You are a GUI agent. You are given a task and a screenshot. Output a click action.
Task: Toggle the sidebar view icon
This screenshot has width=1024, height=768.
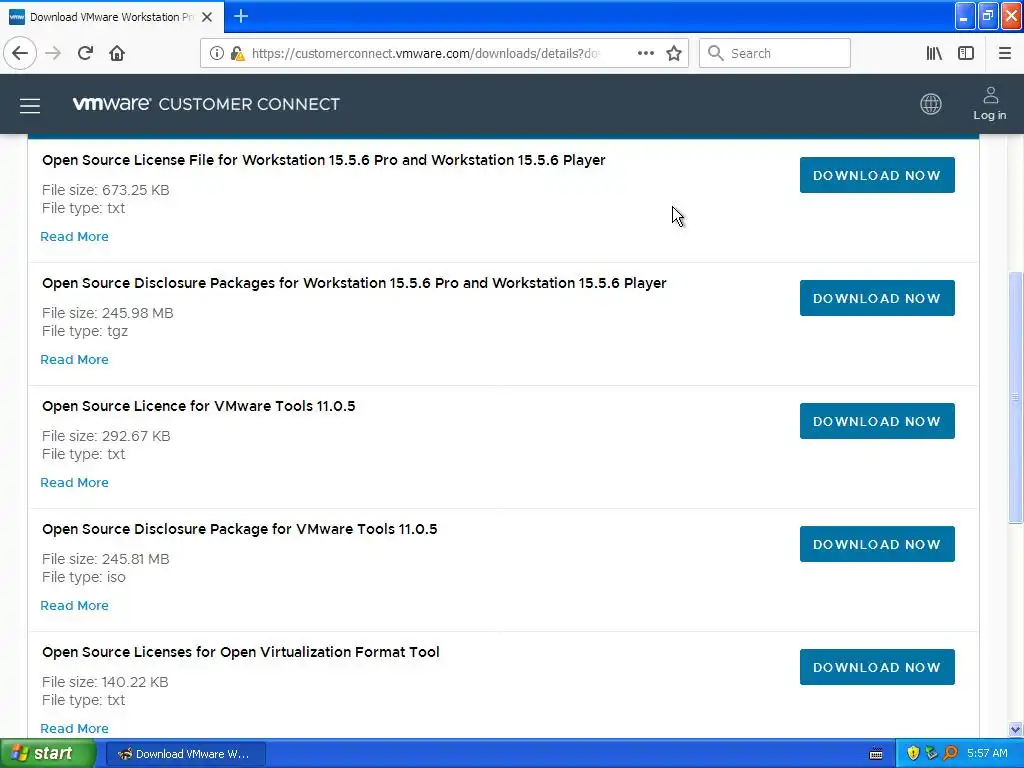point(966,53)
